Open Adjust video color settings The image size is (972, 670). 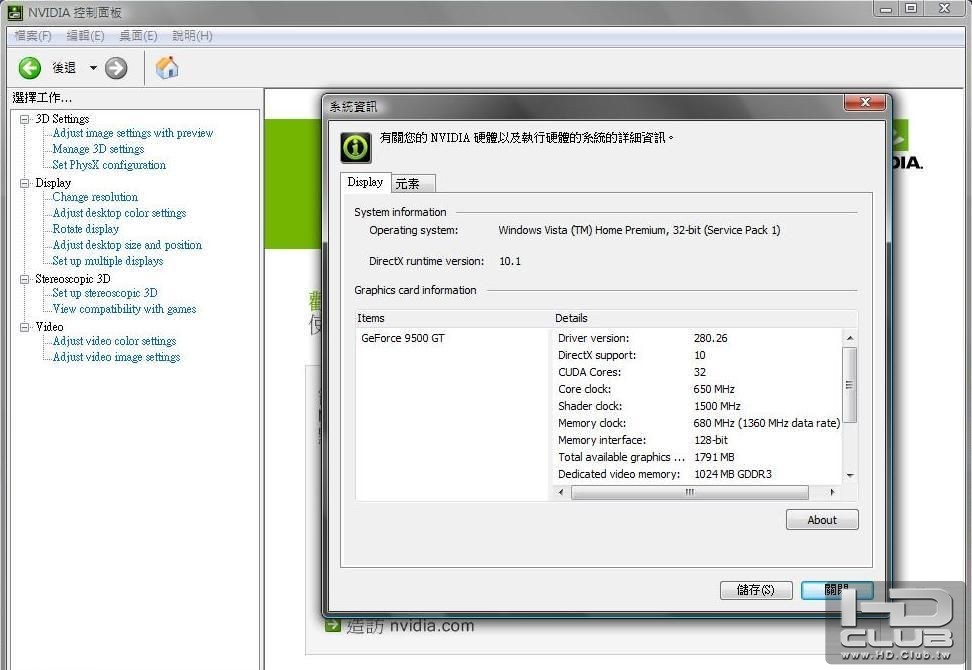click(x=114, y=342)
